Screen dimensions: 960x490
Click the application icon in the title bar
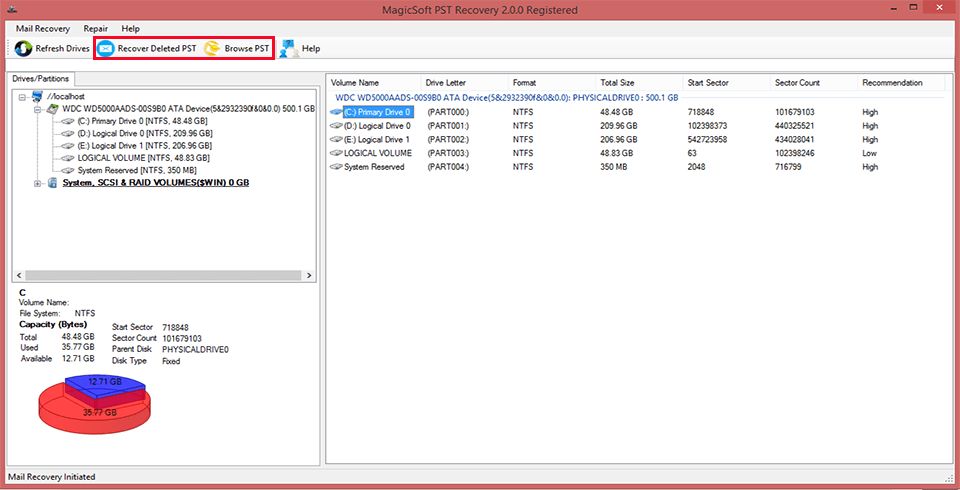11,9
